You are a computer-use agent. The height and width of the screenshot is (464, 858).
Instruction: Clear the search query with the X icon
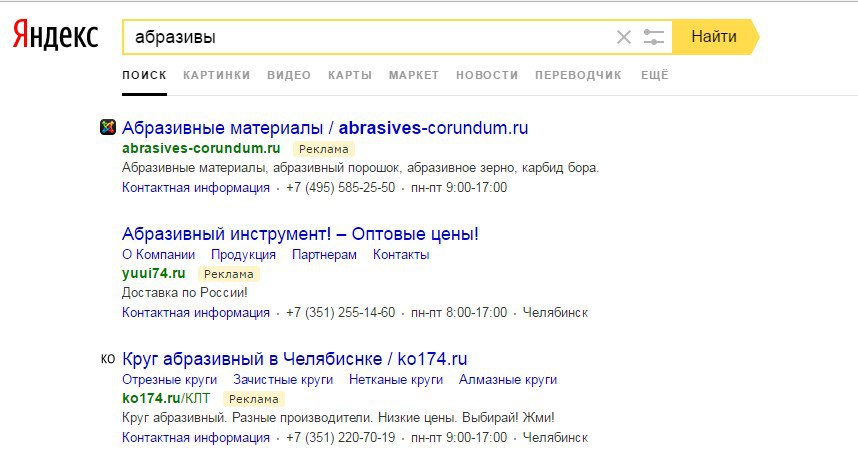click(x=624, y=37)
